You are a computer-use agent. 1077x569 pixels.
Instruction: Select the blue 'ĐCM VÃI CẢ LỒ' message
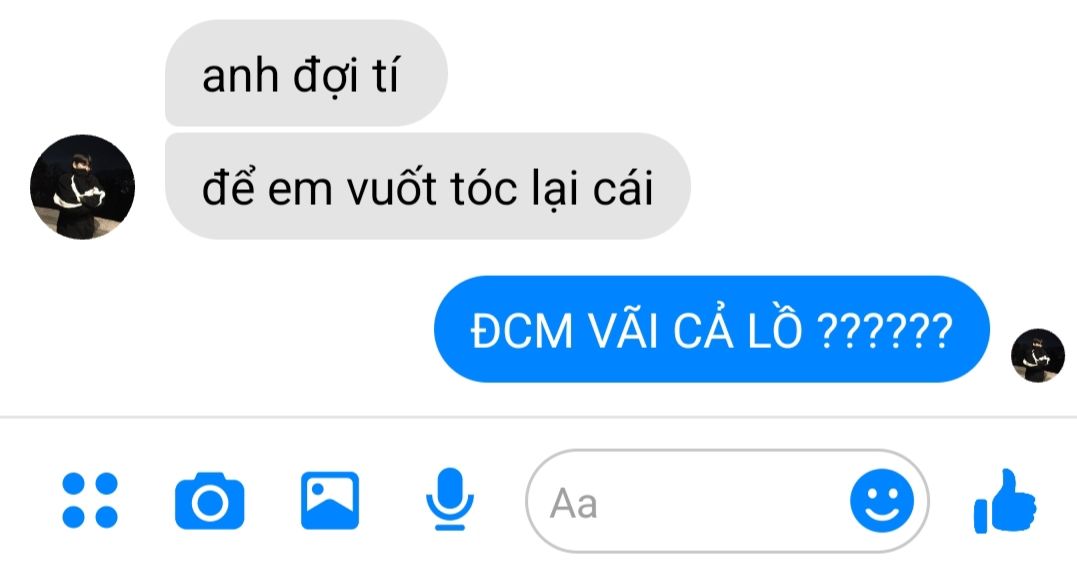click(712, 329)
